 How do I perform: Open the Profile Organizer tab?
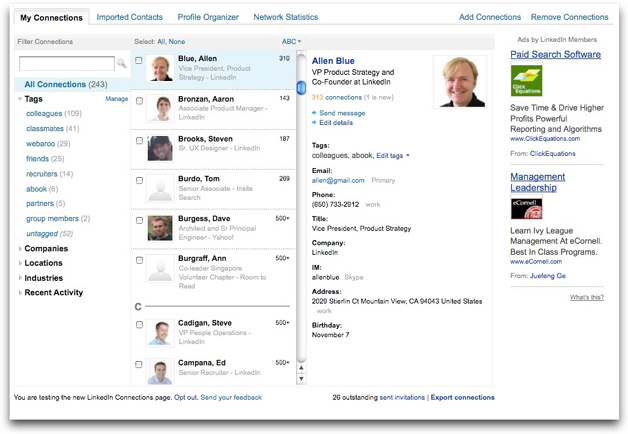click(208, 17)
